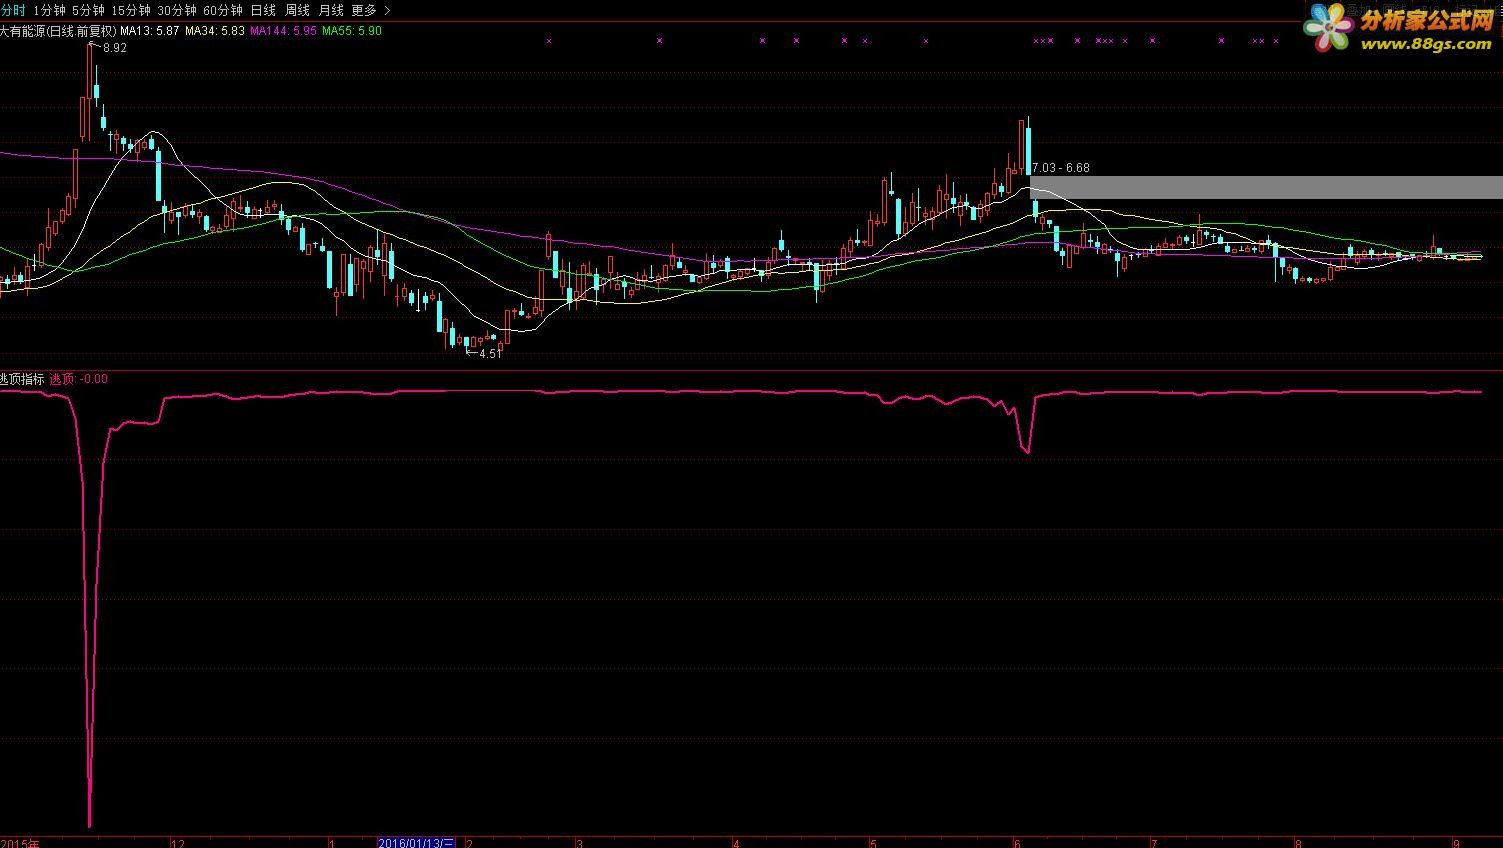Select the MA55: 5.90 indicator label
The image size is (1503, 848).
pyautogui.click(x=352, y=31)
